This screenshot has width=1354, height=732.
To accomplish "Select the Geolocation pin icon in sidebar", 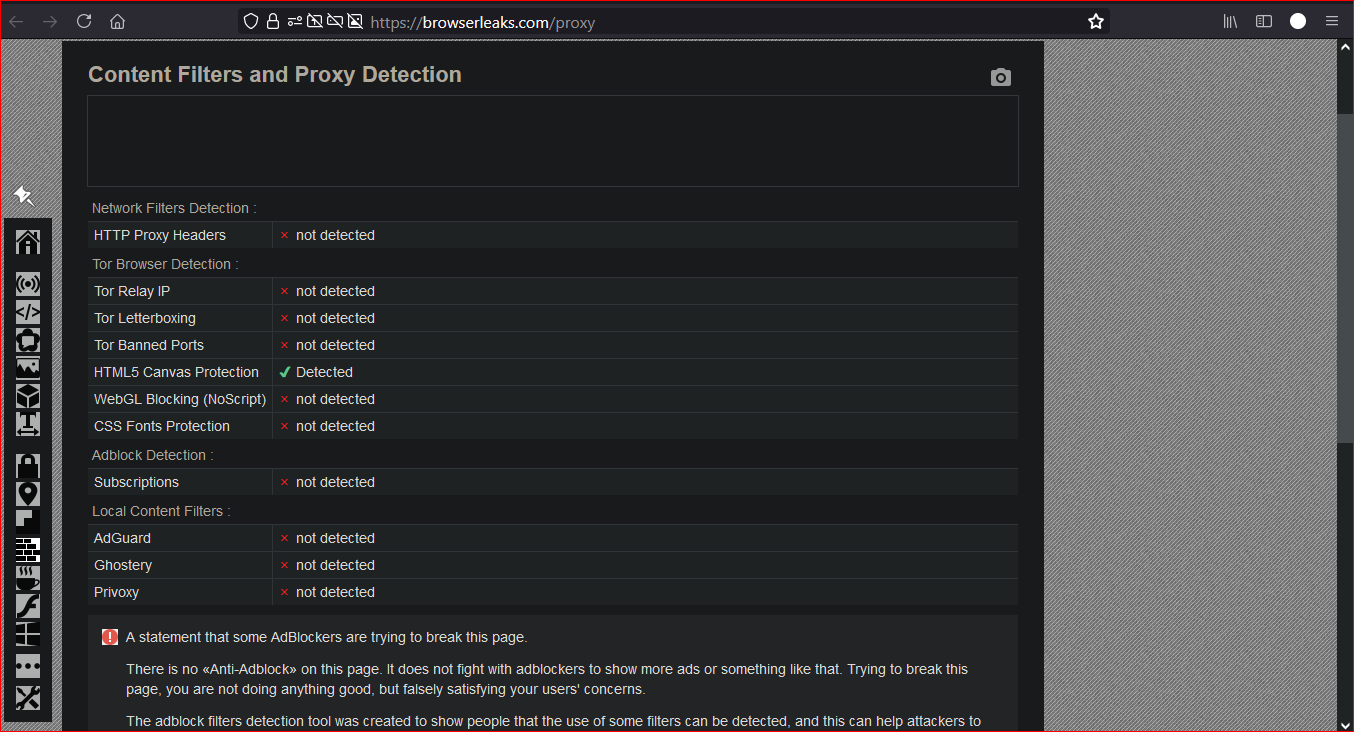I will (x=28, y=494).
